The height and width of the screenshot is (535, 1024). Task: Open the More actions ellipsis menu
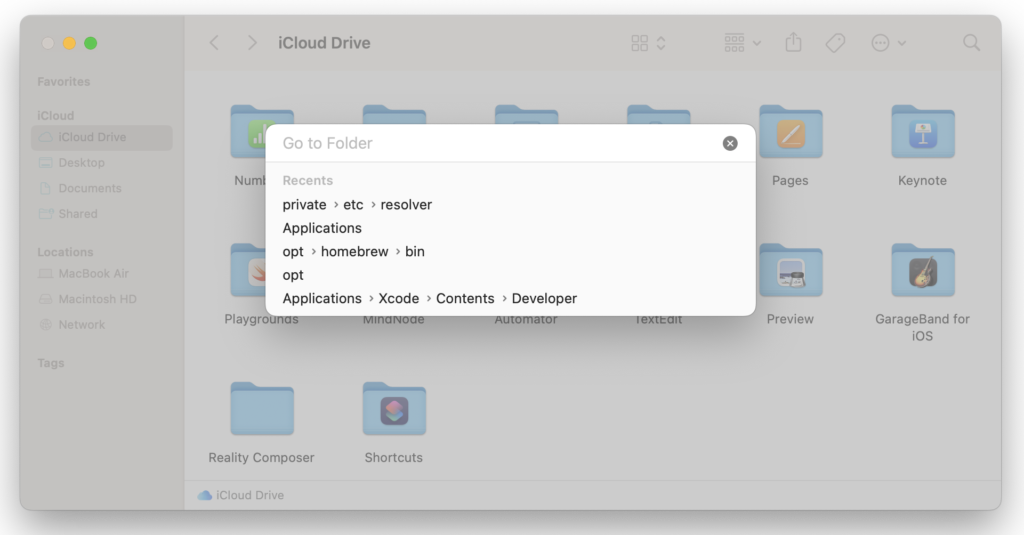[888, 43]
